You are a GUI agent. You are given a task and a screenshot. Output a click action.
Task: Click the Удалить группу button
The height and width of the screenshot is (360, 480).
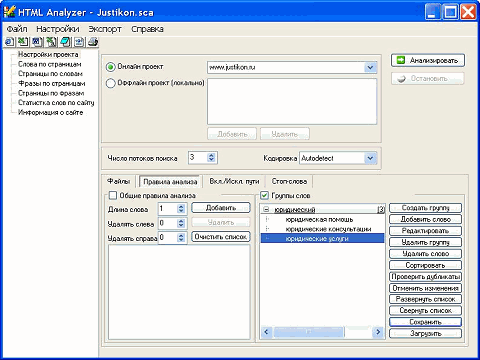pyautogui.click(x=426, y=242)
